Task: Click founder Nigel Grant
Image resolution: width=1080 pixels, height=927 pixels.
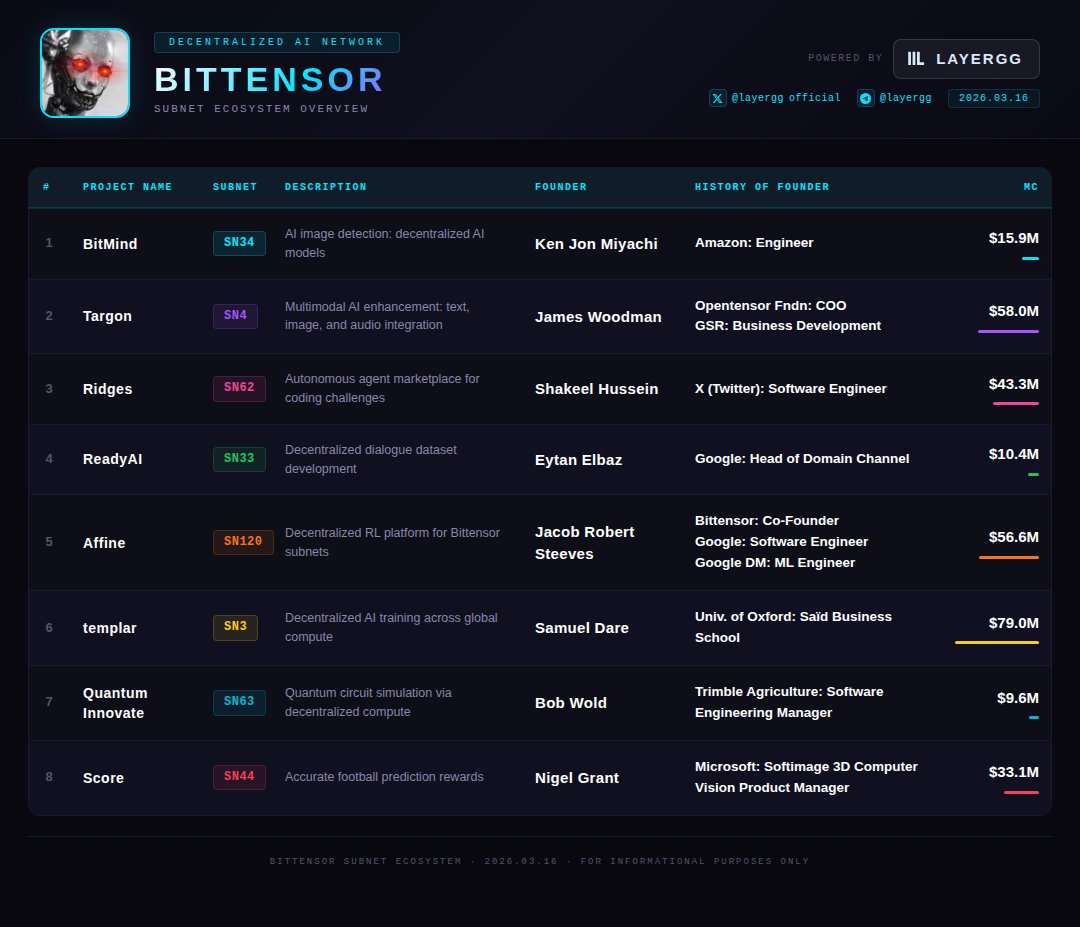Action: (x=577, y=778)
